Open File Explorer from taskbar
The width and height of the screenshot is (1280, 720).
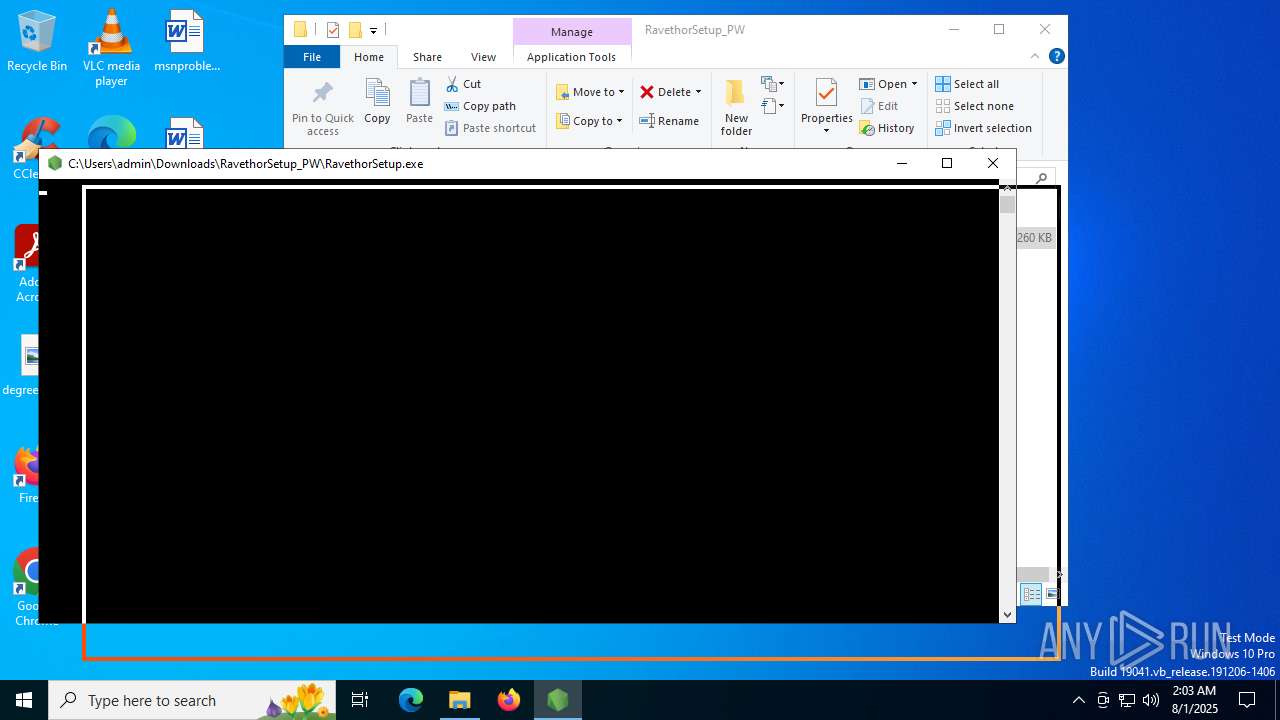click(x=459, y=700)
